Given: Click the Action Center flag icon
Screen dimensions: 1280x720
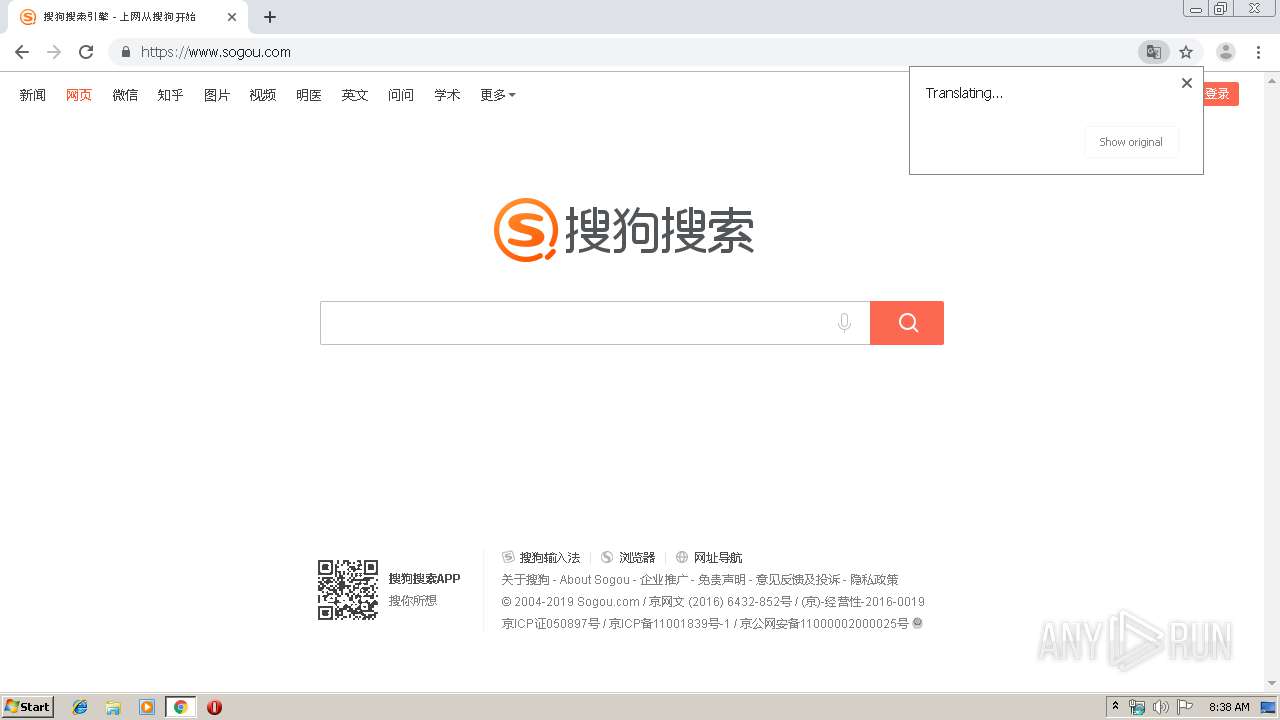Looking at the screenshot, I should (1185, 707).
